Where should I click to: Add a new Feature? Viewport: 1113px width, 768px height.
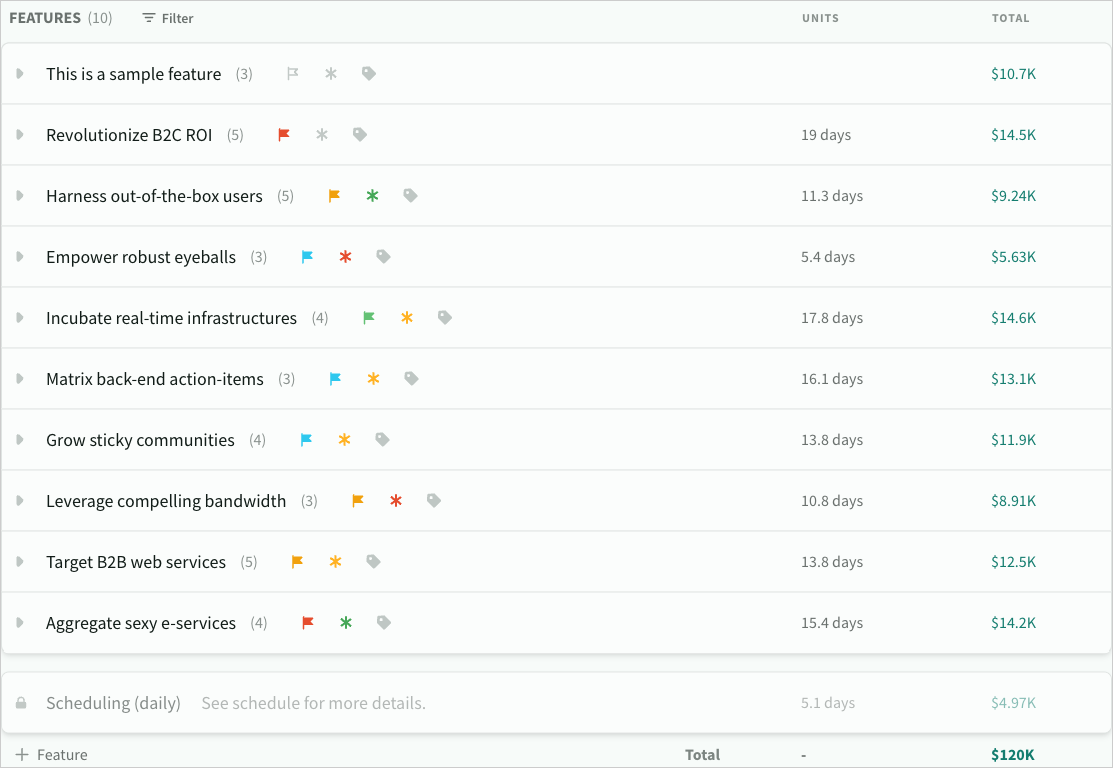pos(50,754)
